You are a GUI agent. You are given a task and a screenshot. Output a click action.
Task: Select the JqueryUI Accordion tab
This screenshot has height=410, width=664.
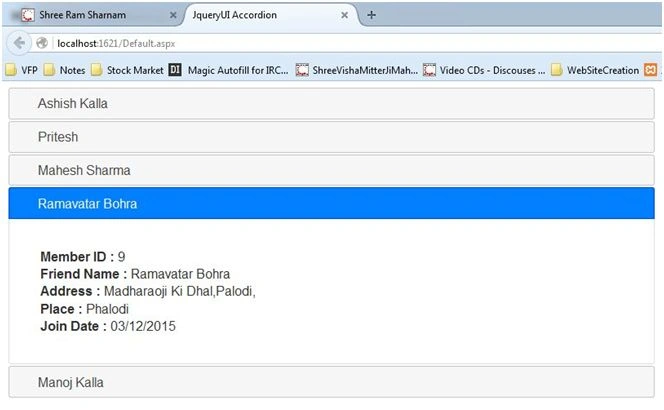tap(271, 15)
